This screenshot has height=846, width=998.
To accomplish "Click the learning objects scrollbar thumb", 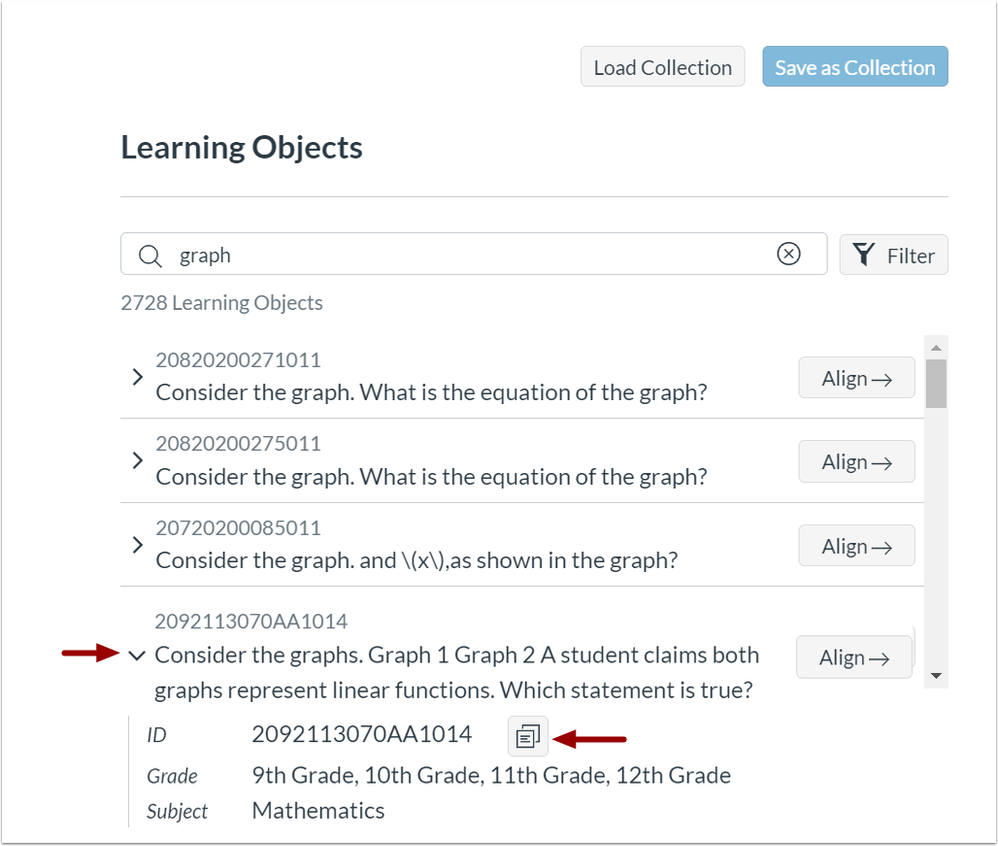I will tap(935, 383).
